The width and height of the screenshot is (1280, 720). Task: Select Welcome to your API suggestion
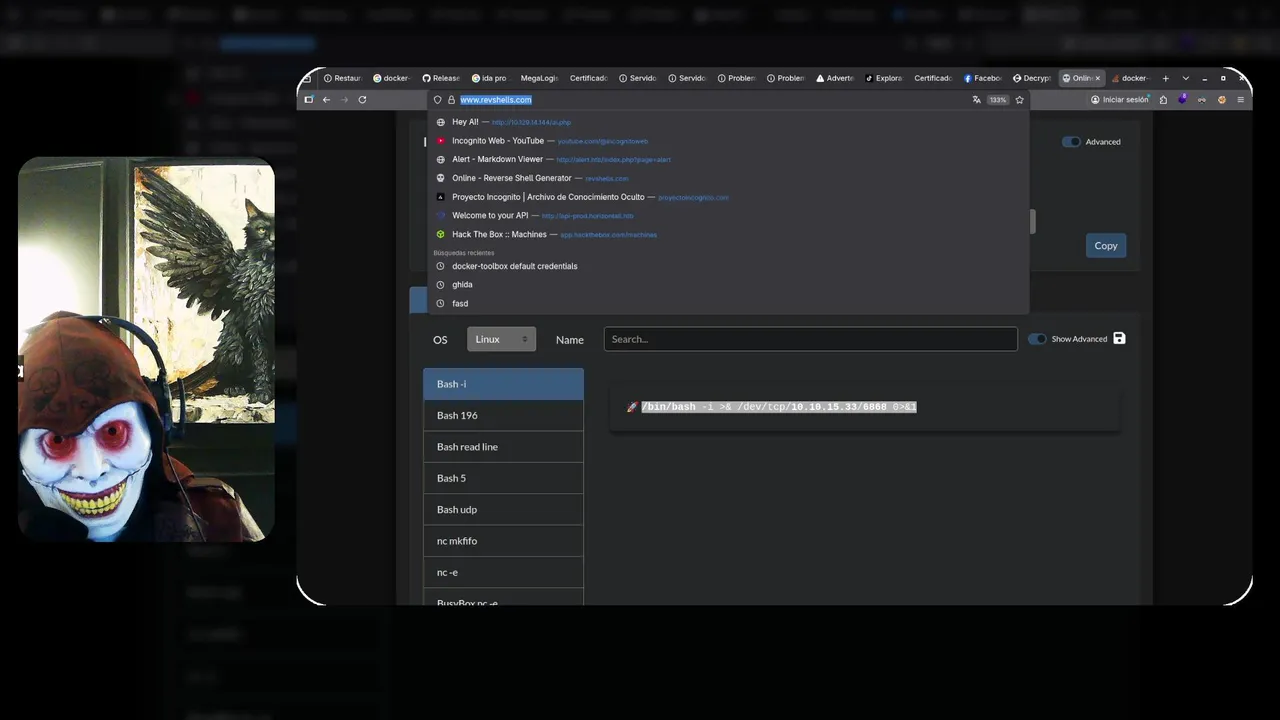coord(728,215)
